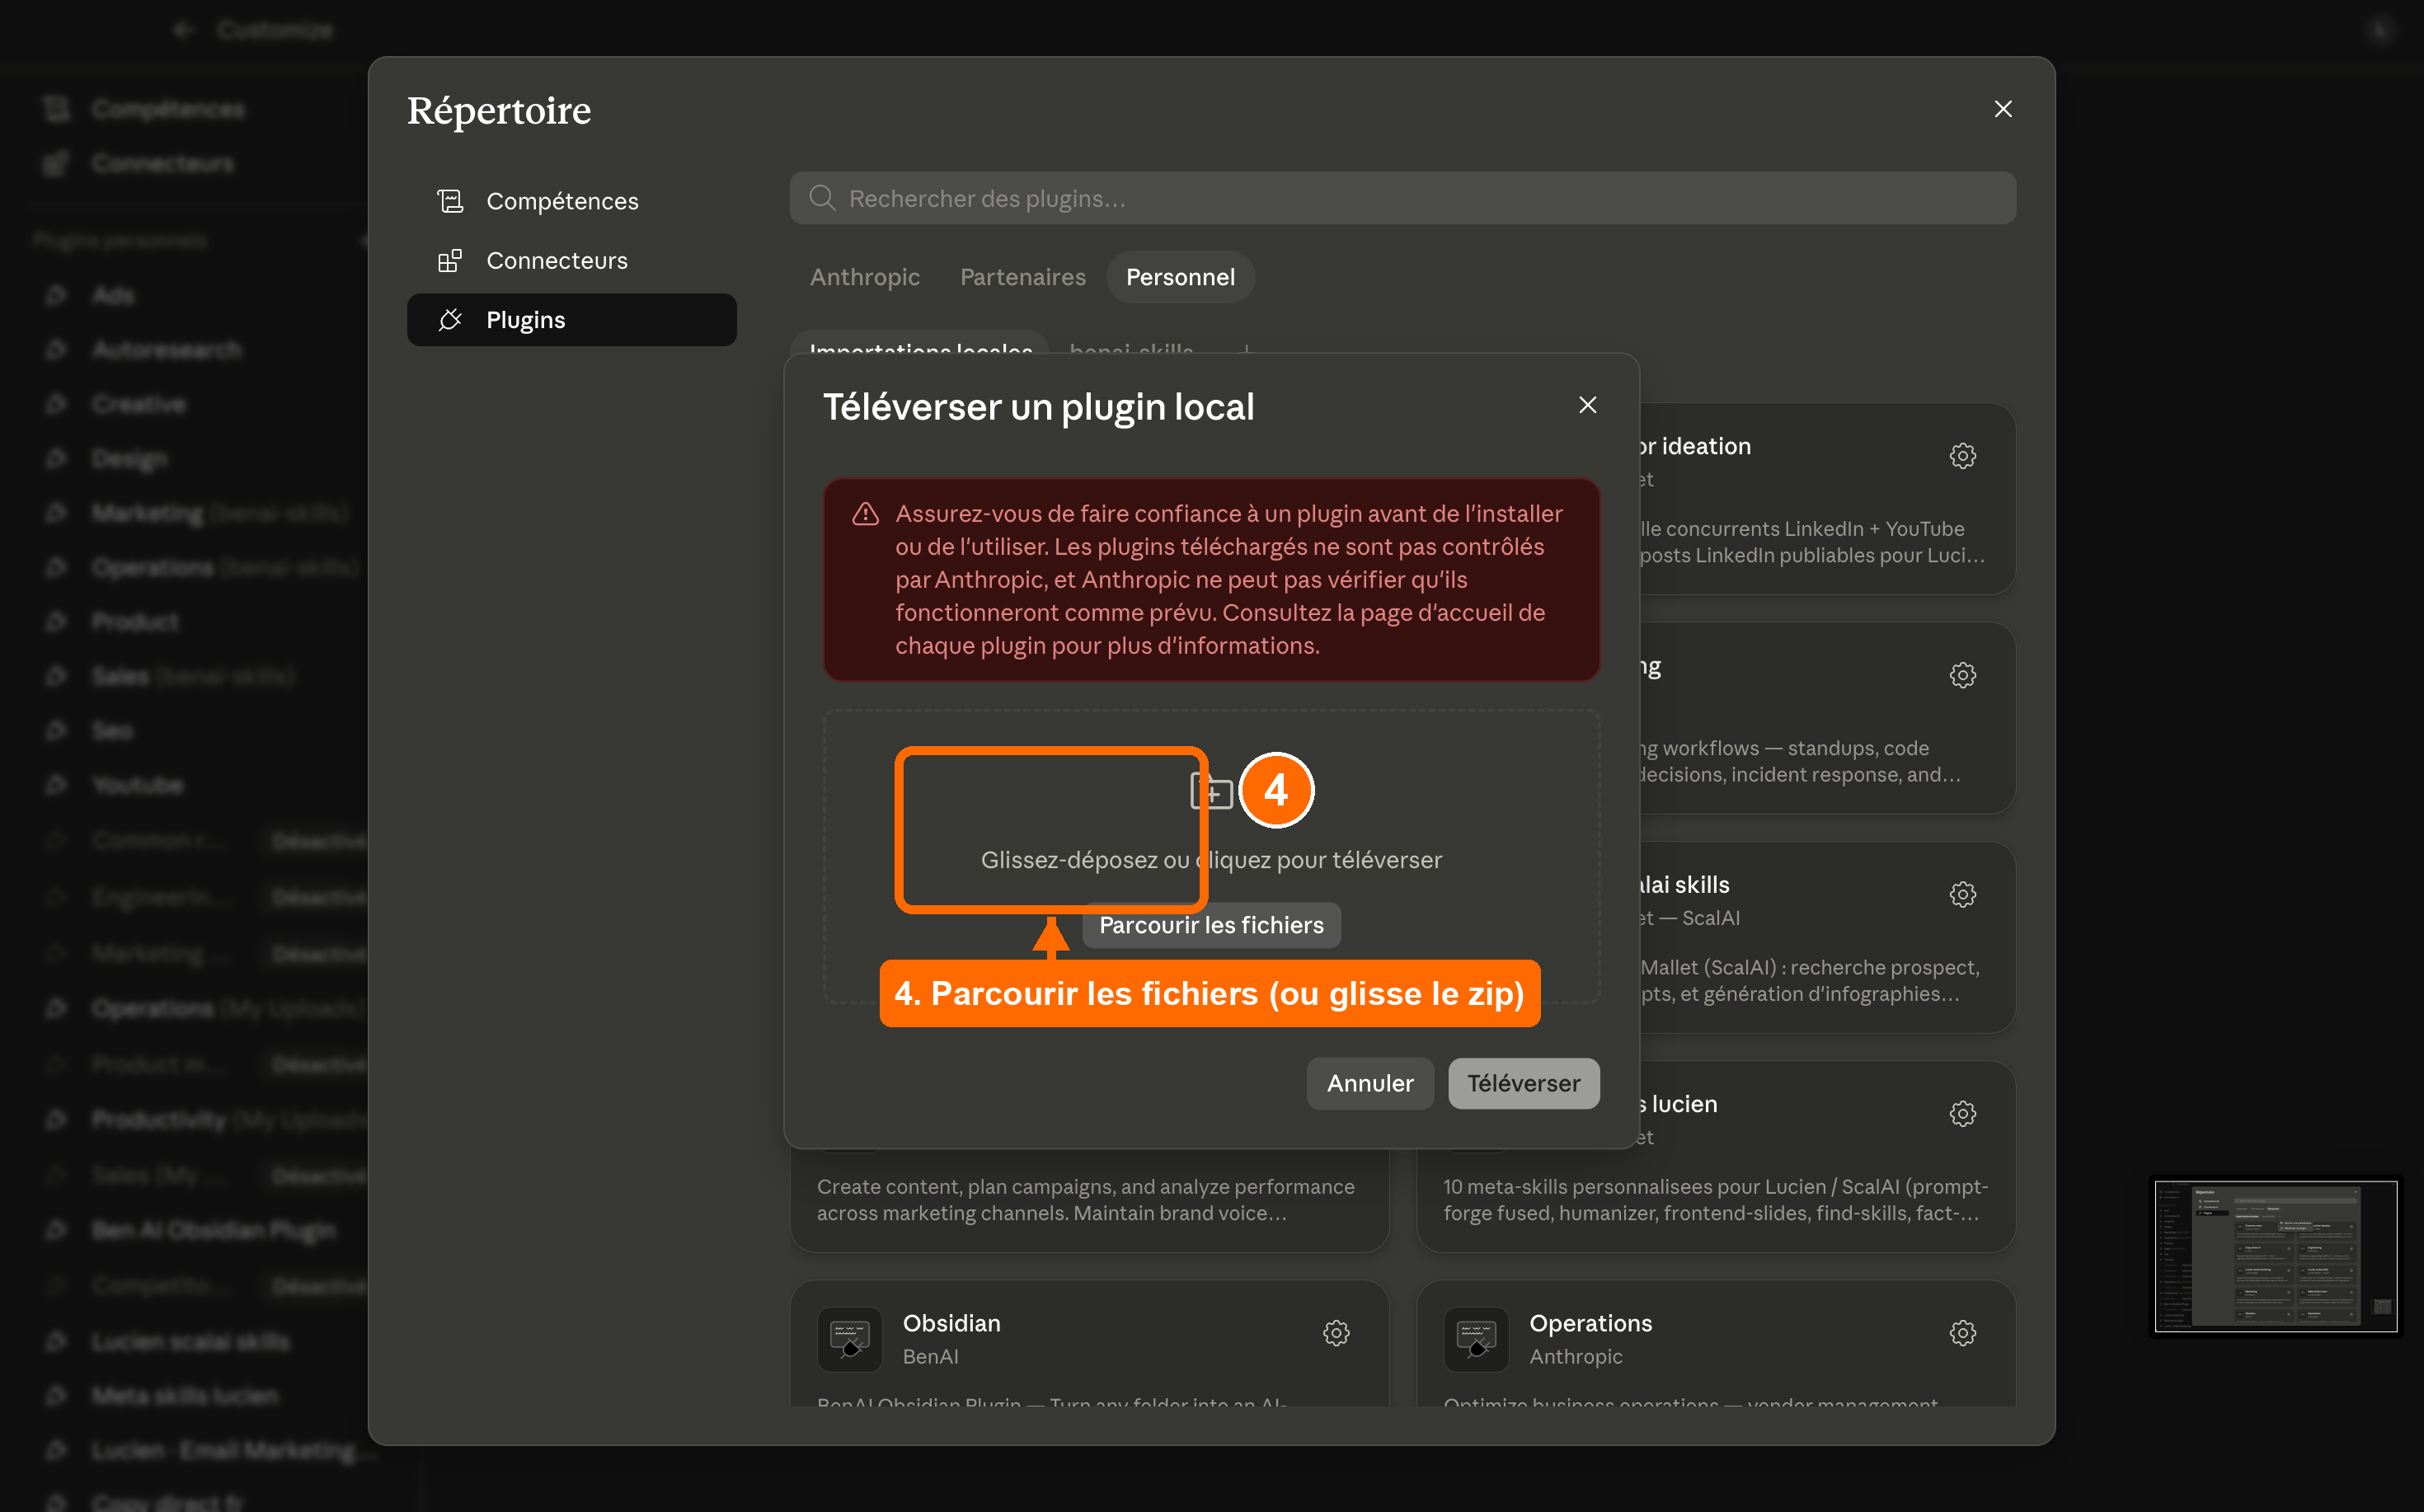The height and width of the screenshot is (1512, 2424).
Task: Click the Ads plug icon in background sidebar
Action: click(56, 295)
